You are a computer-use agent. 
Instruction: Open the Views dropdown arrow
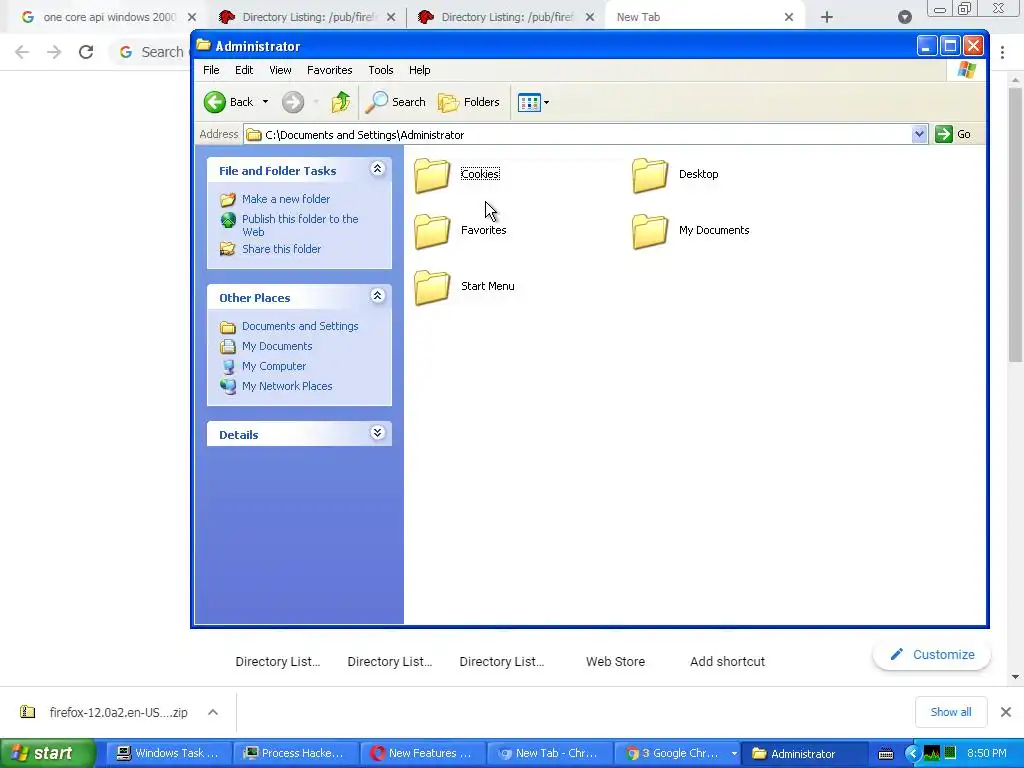(x=547, y=103)
